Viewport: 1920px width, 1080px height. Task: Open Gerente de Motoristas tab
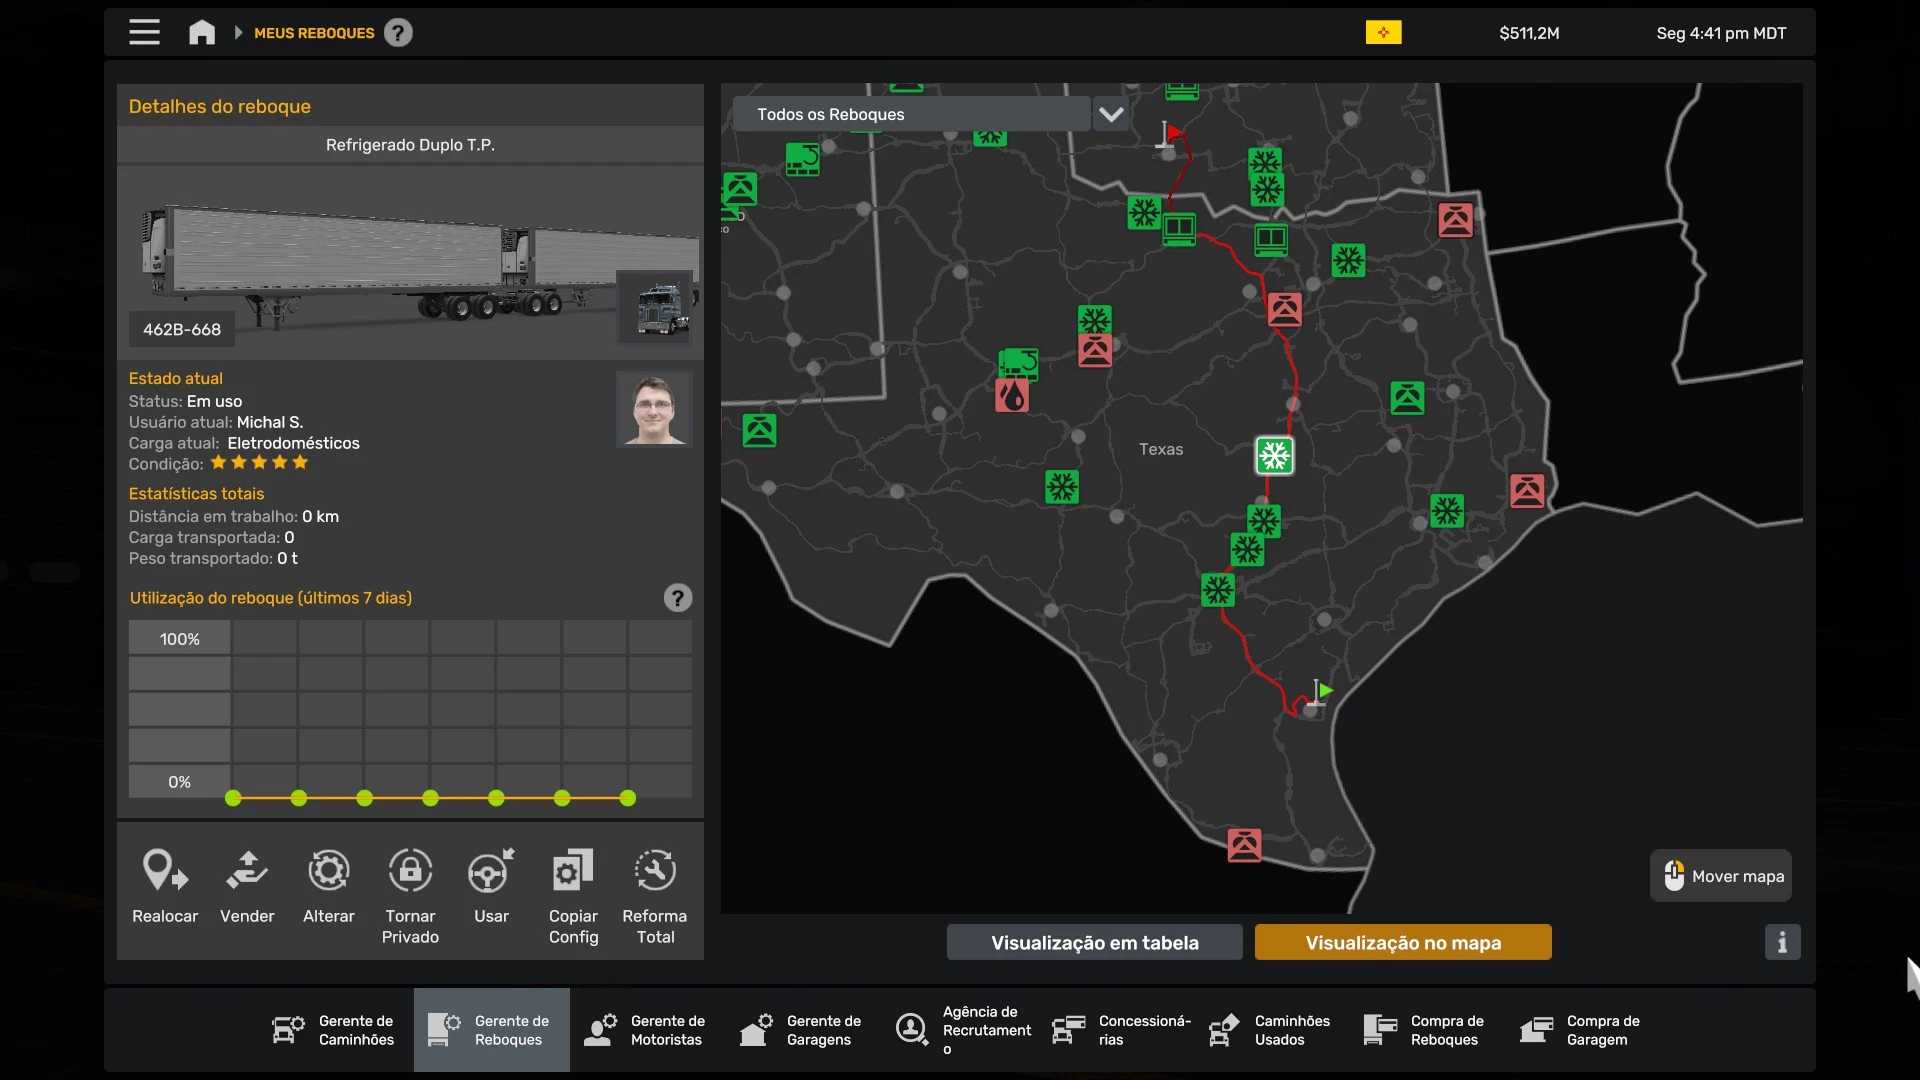646,1030
